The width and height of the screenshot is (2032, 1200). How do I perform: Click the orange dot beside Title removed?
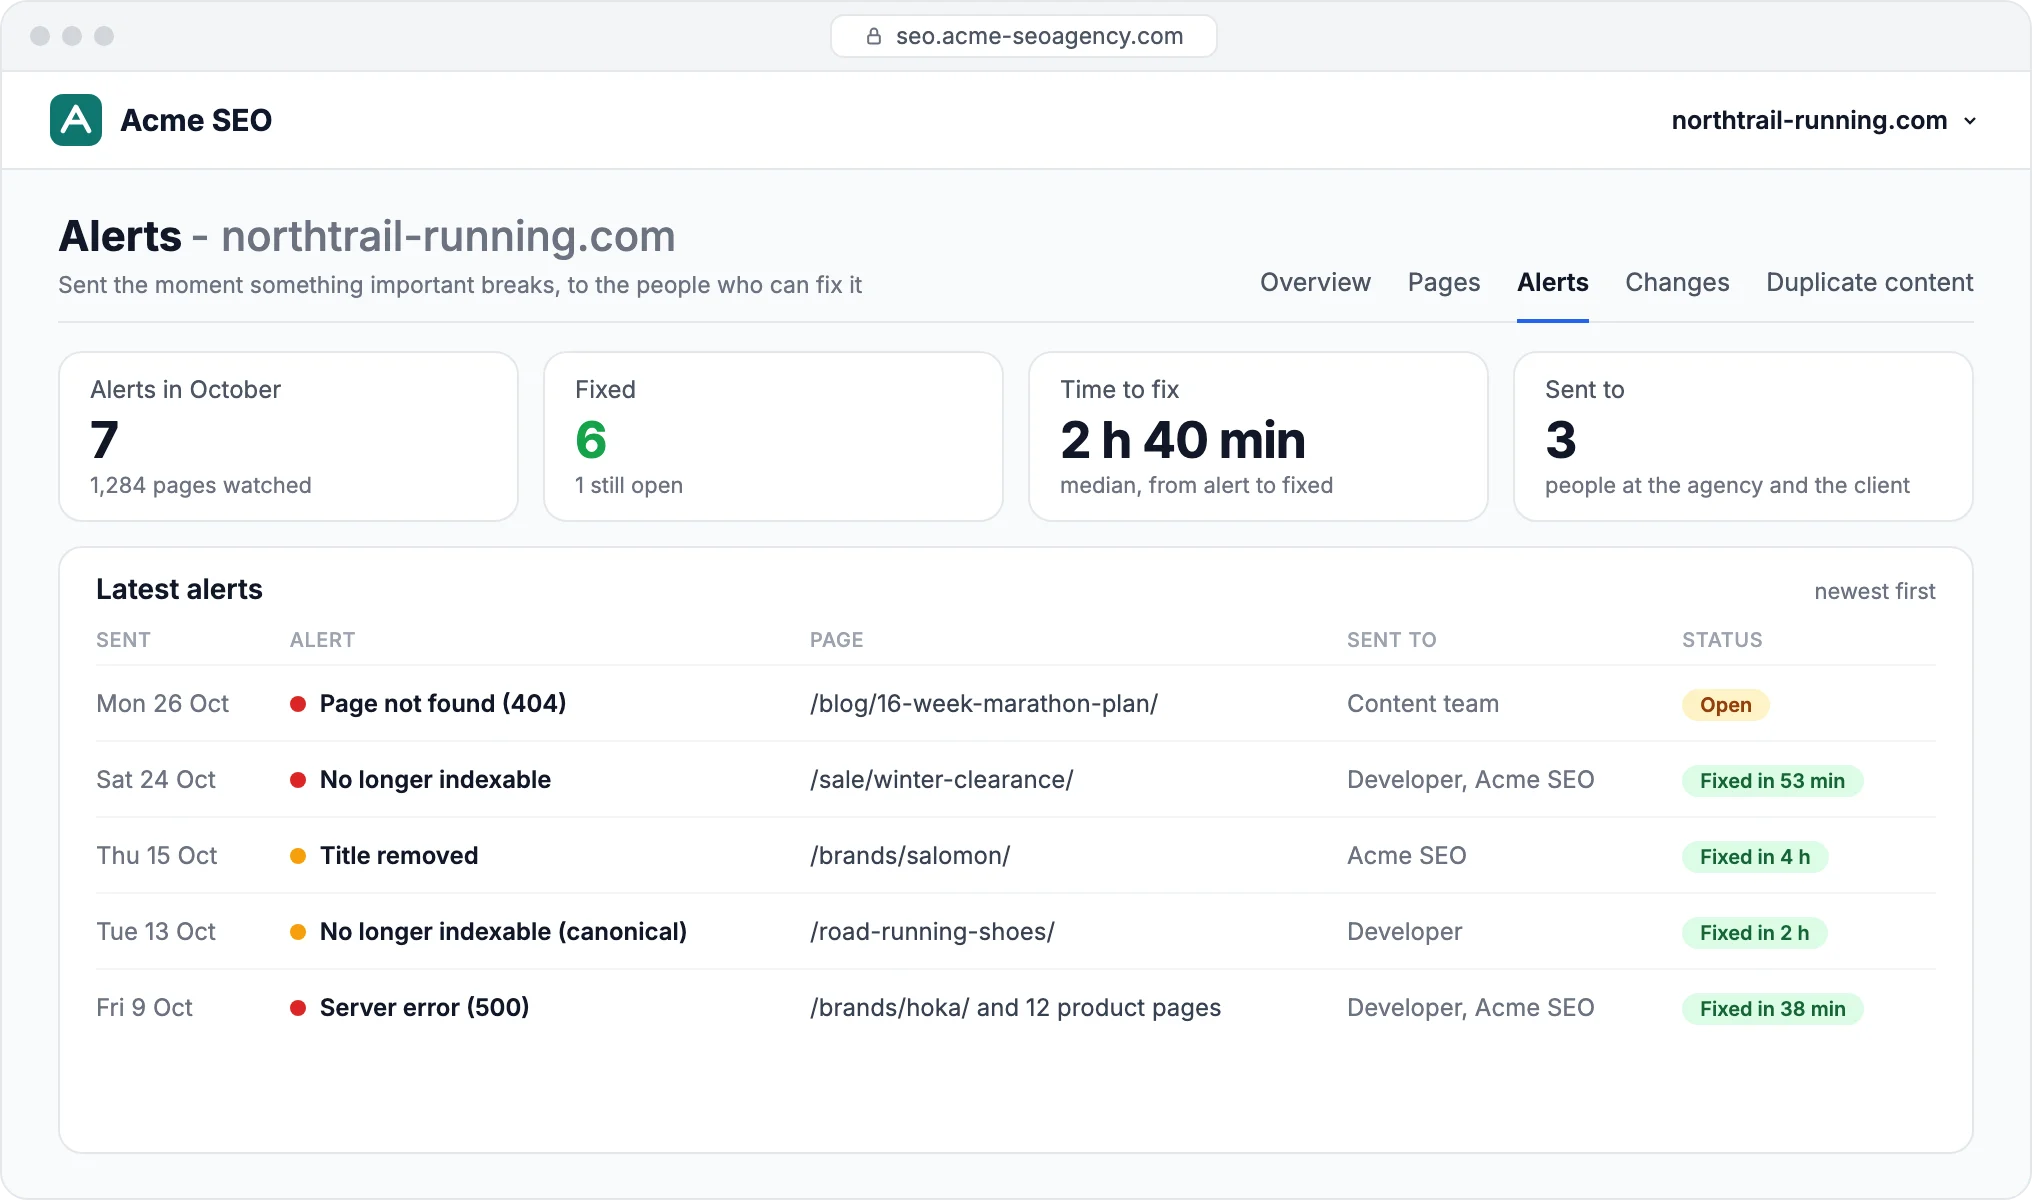(x=298, y=856)
